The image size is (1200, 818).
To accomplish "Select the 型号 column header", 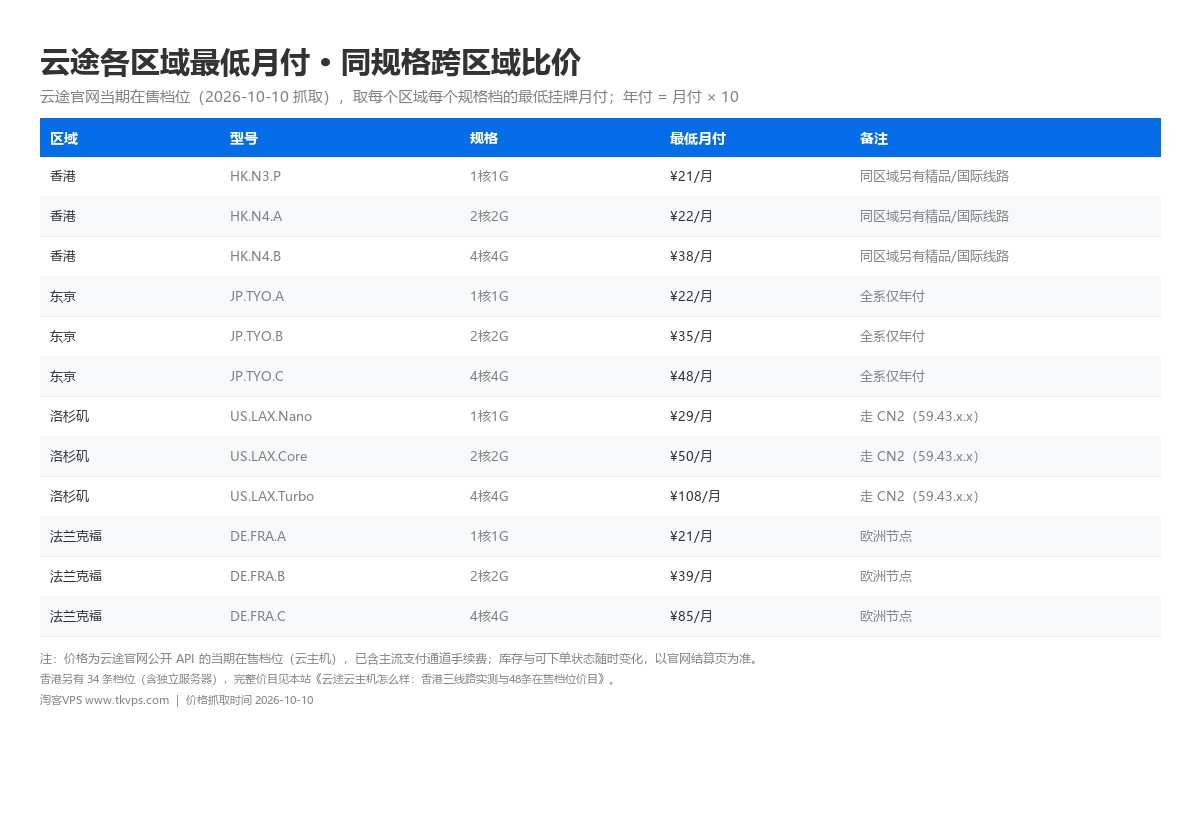I will (244, 138).
